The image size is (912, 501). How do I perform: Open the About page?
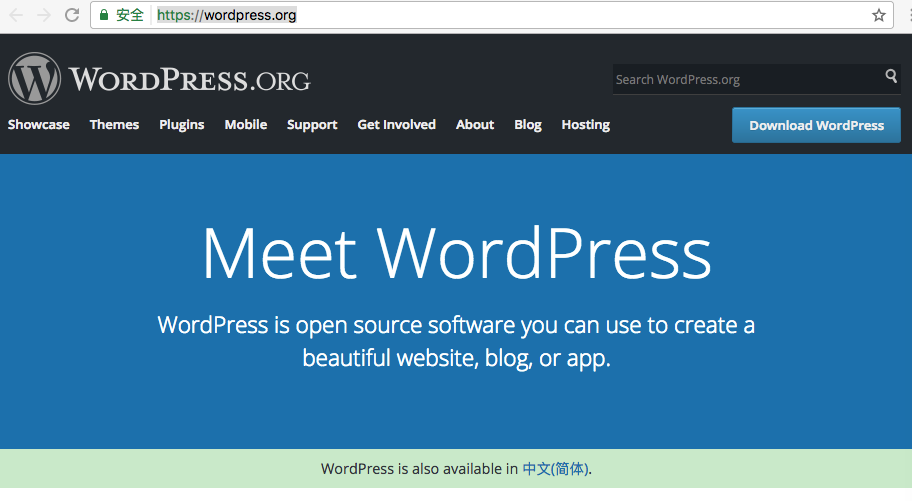coord(475,125)
